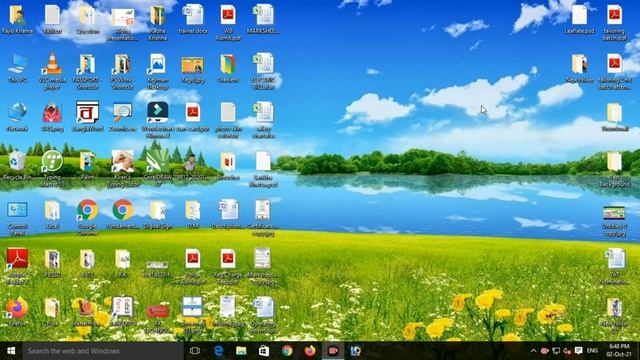
Task: Open Task View from the taskbar
Action: 195,351
